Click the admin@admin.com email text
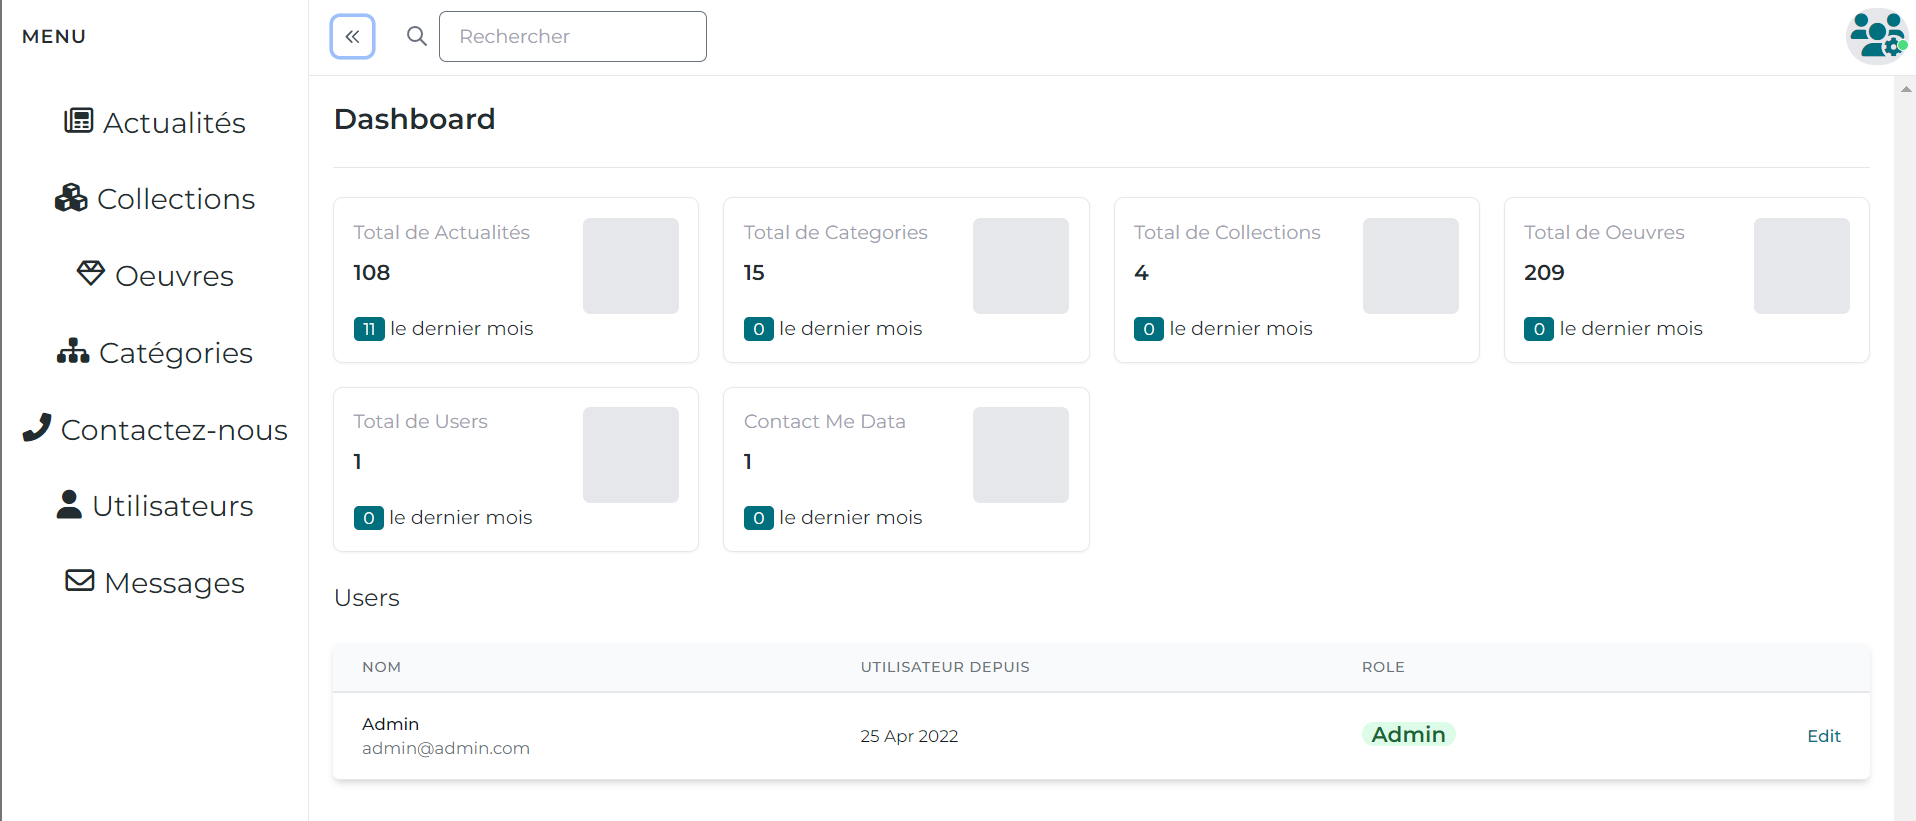Screen dimensions: 1916x821 tap(446, 748)
